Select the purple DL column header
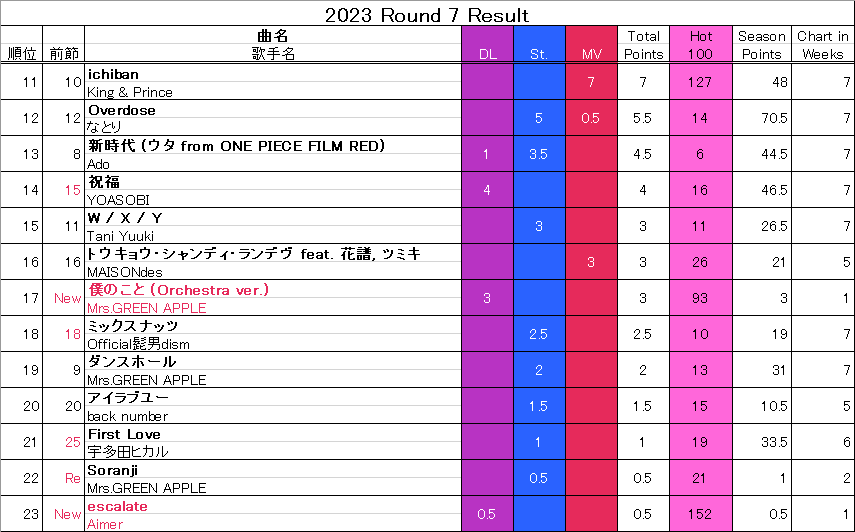The width and height of the screenshot is (855, 532). [487, 44]
